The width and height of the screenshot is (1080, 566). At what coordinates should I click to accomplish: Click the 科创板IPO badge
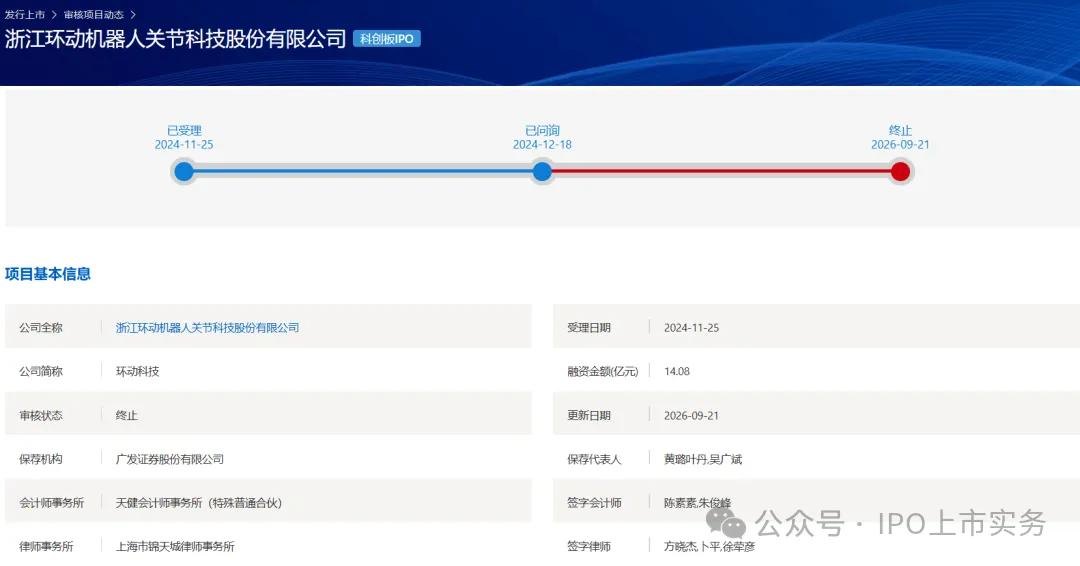386,39
